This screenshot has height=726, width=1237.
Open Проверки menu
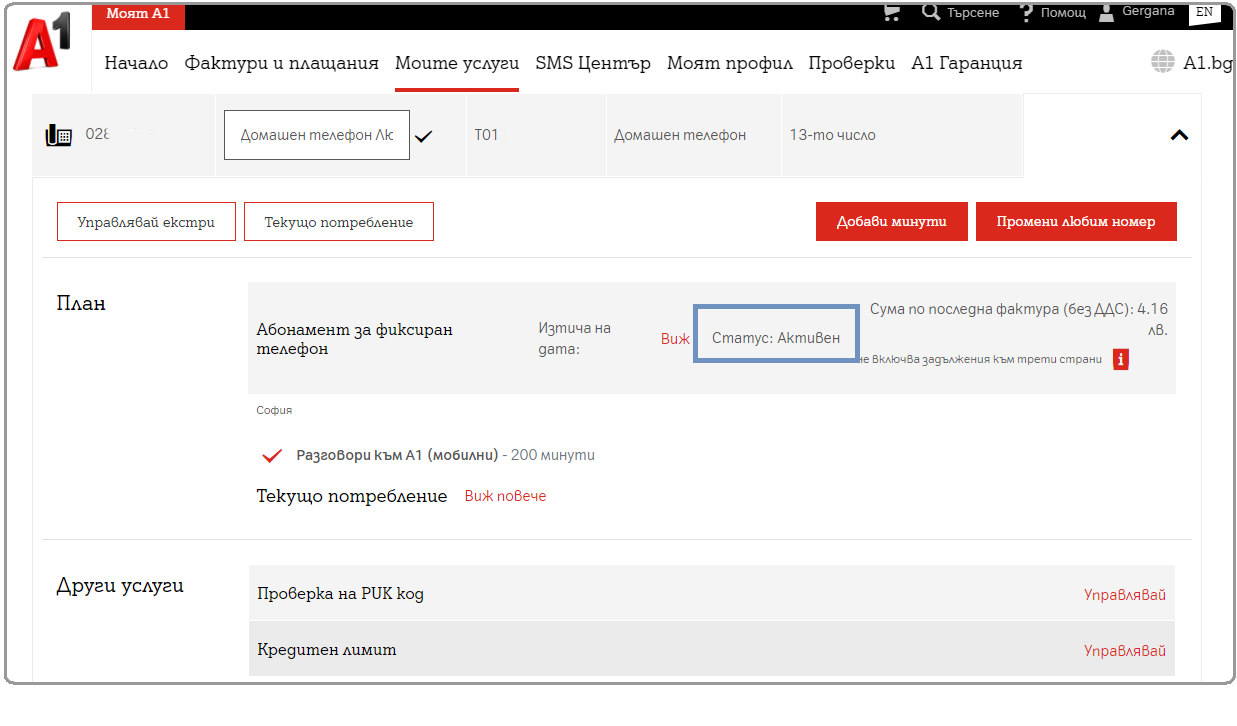tap(852, 63)
